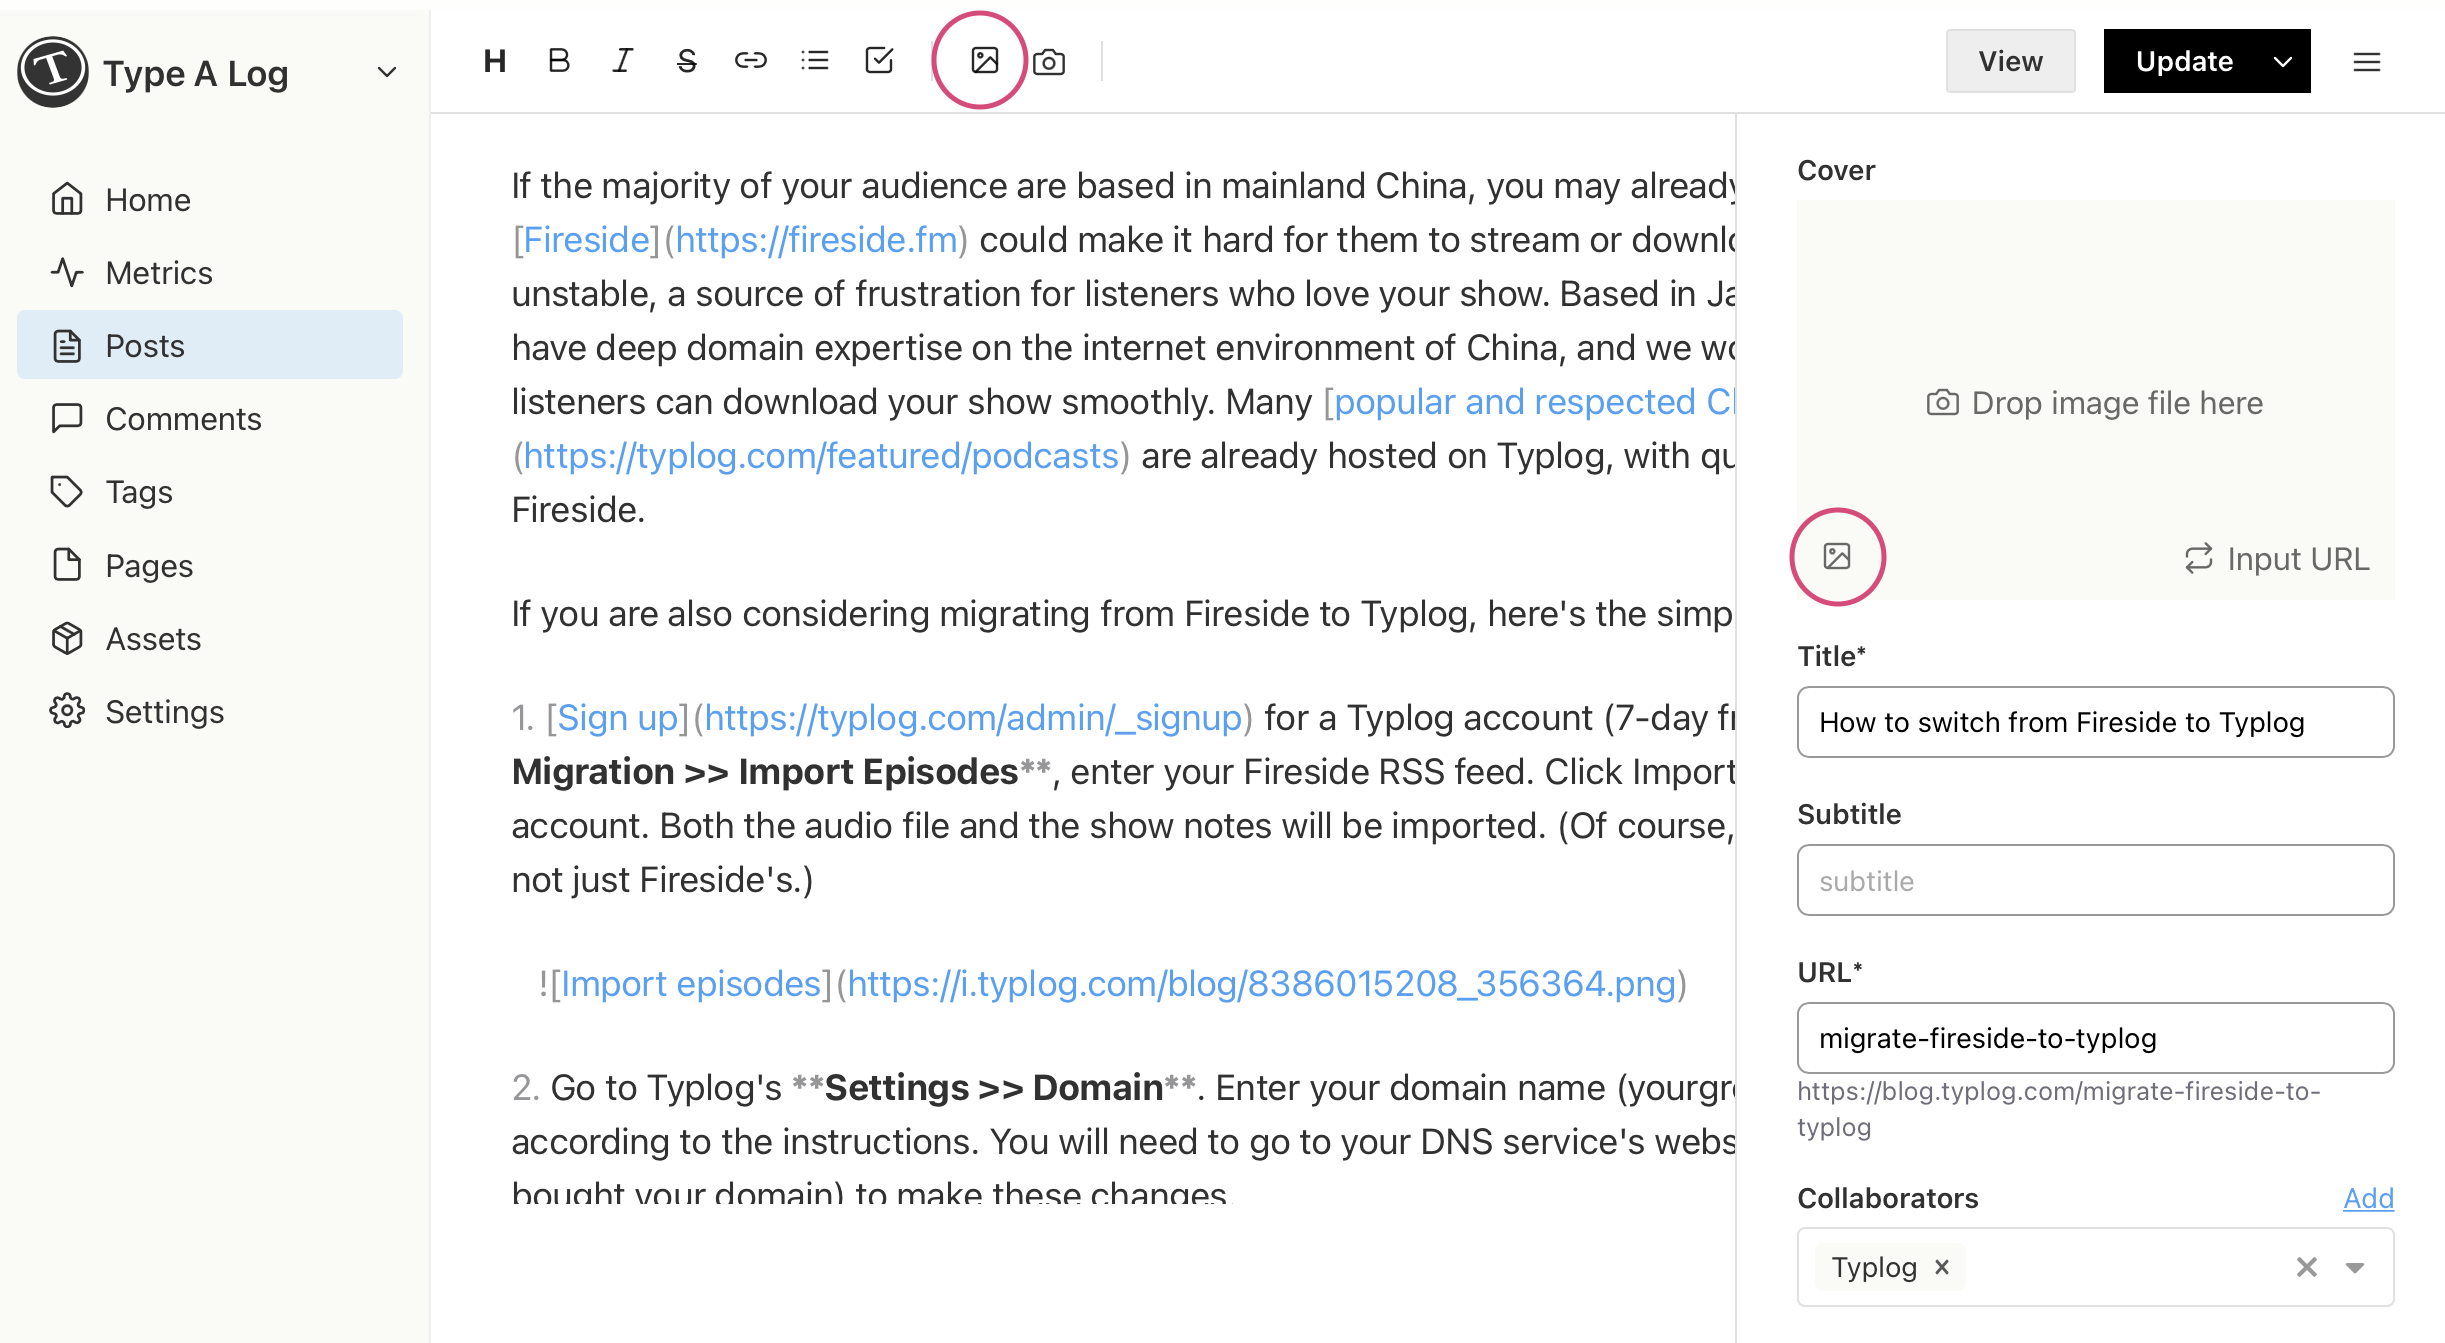Click the blog.typlog.com preview URL text
The image size is (2445, 1343).
point(2059,1109)
